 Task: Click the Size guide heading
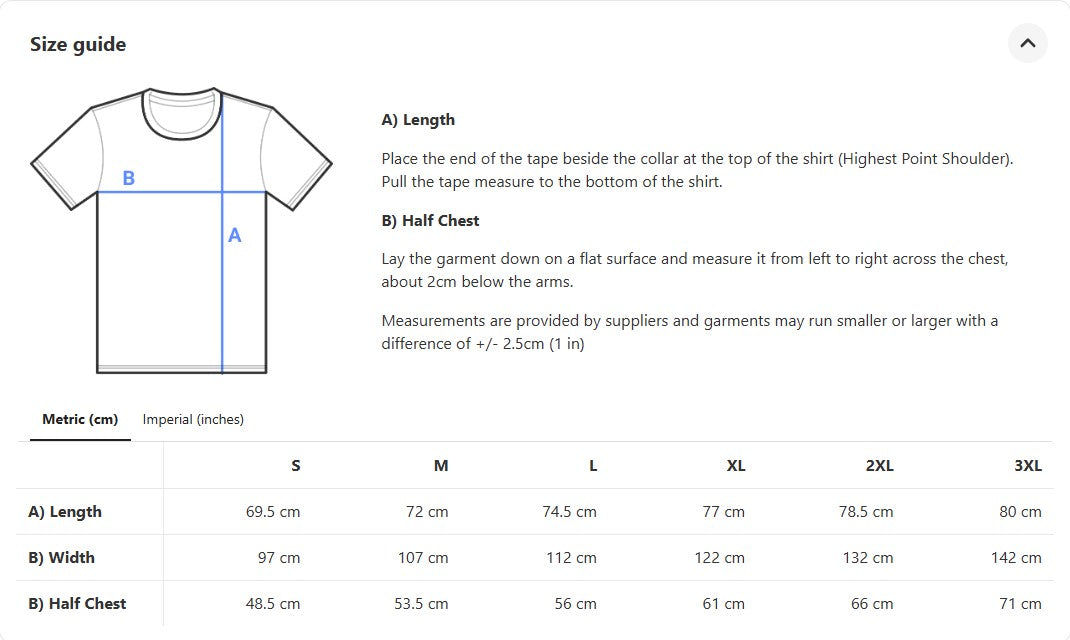78,44
